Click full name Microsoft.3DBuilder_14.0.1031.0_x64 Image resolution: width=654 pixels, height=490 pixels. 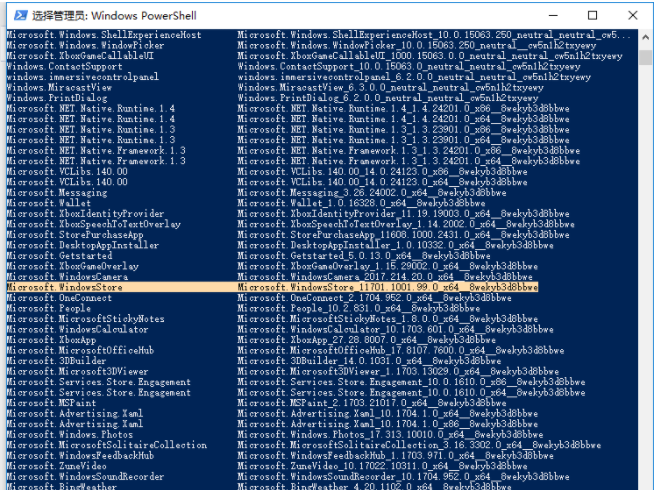[x=370, y=361]
